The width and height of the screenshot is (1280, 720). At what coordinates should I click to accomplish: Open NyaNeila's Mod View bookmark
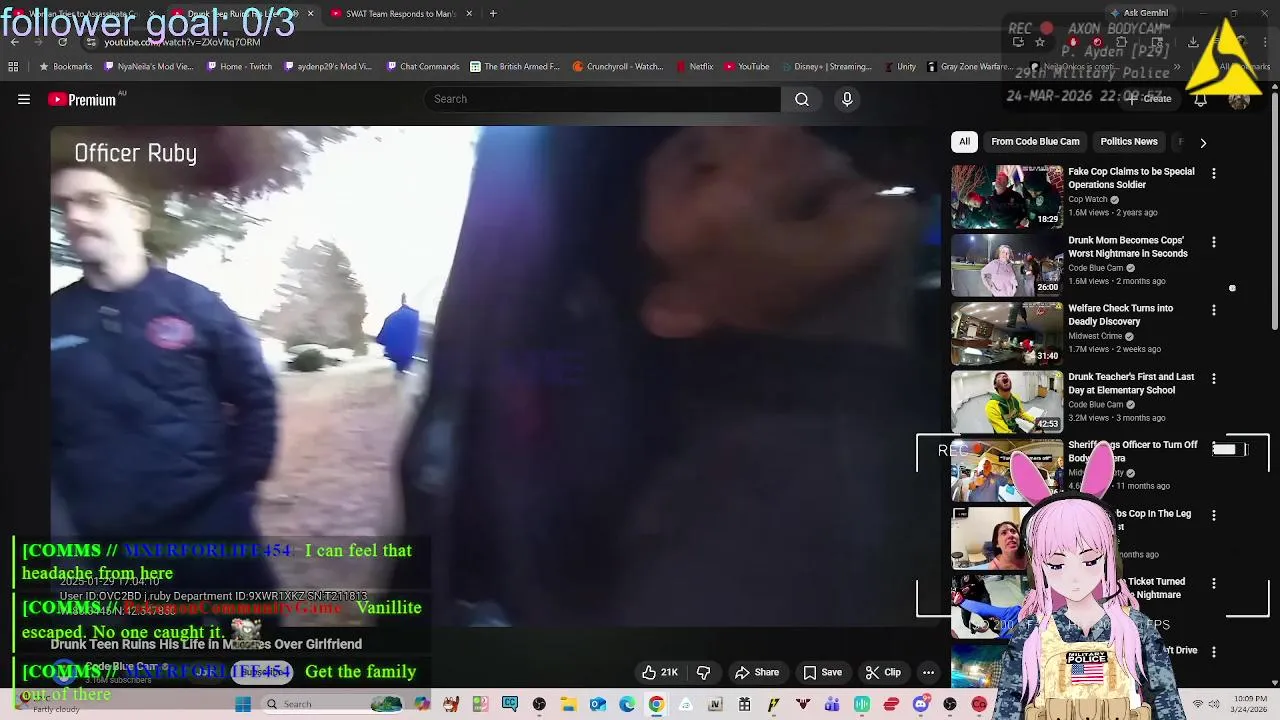pos(148,67)
